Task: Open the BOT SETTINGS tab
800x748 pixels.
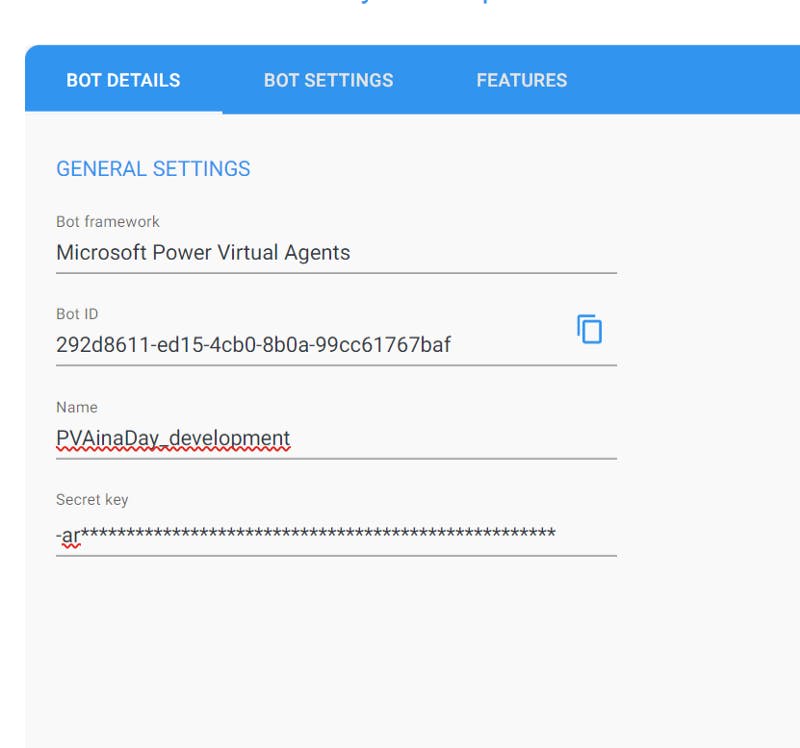Action: click(329, 80)
